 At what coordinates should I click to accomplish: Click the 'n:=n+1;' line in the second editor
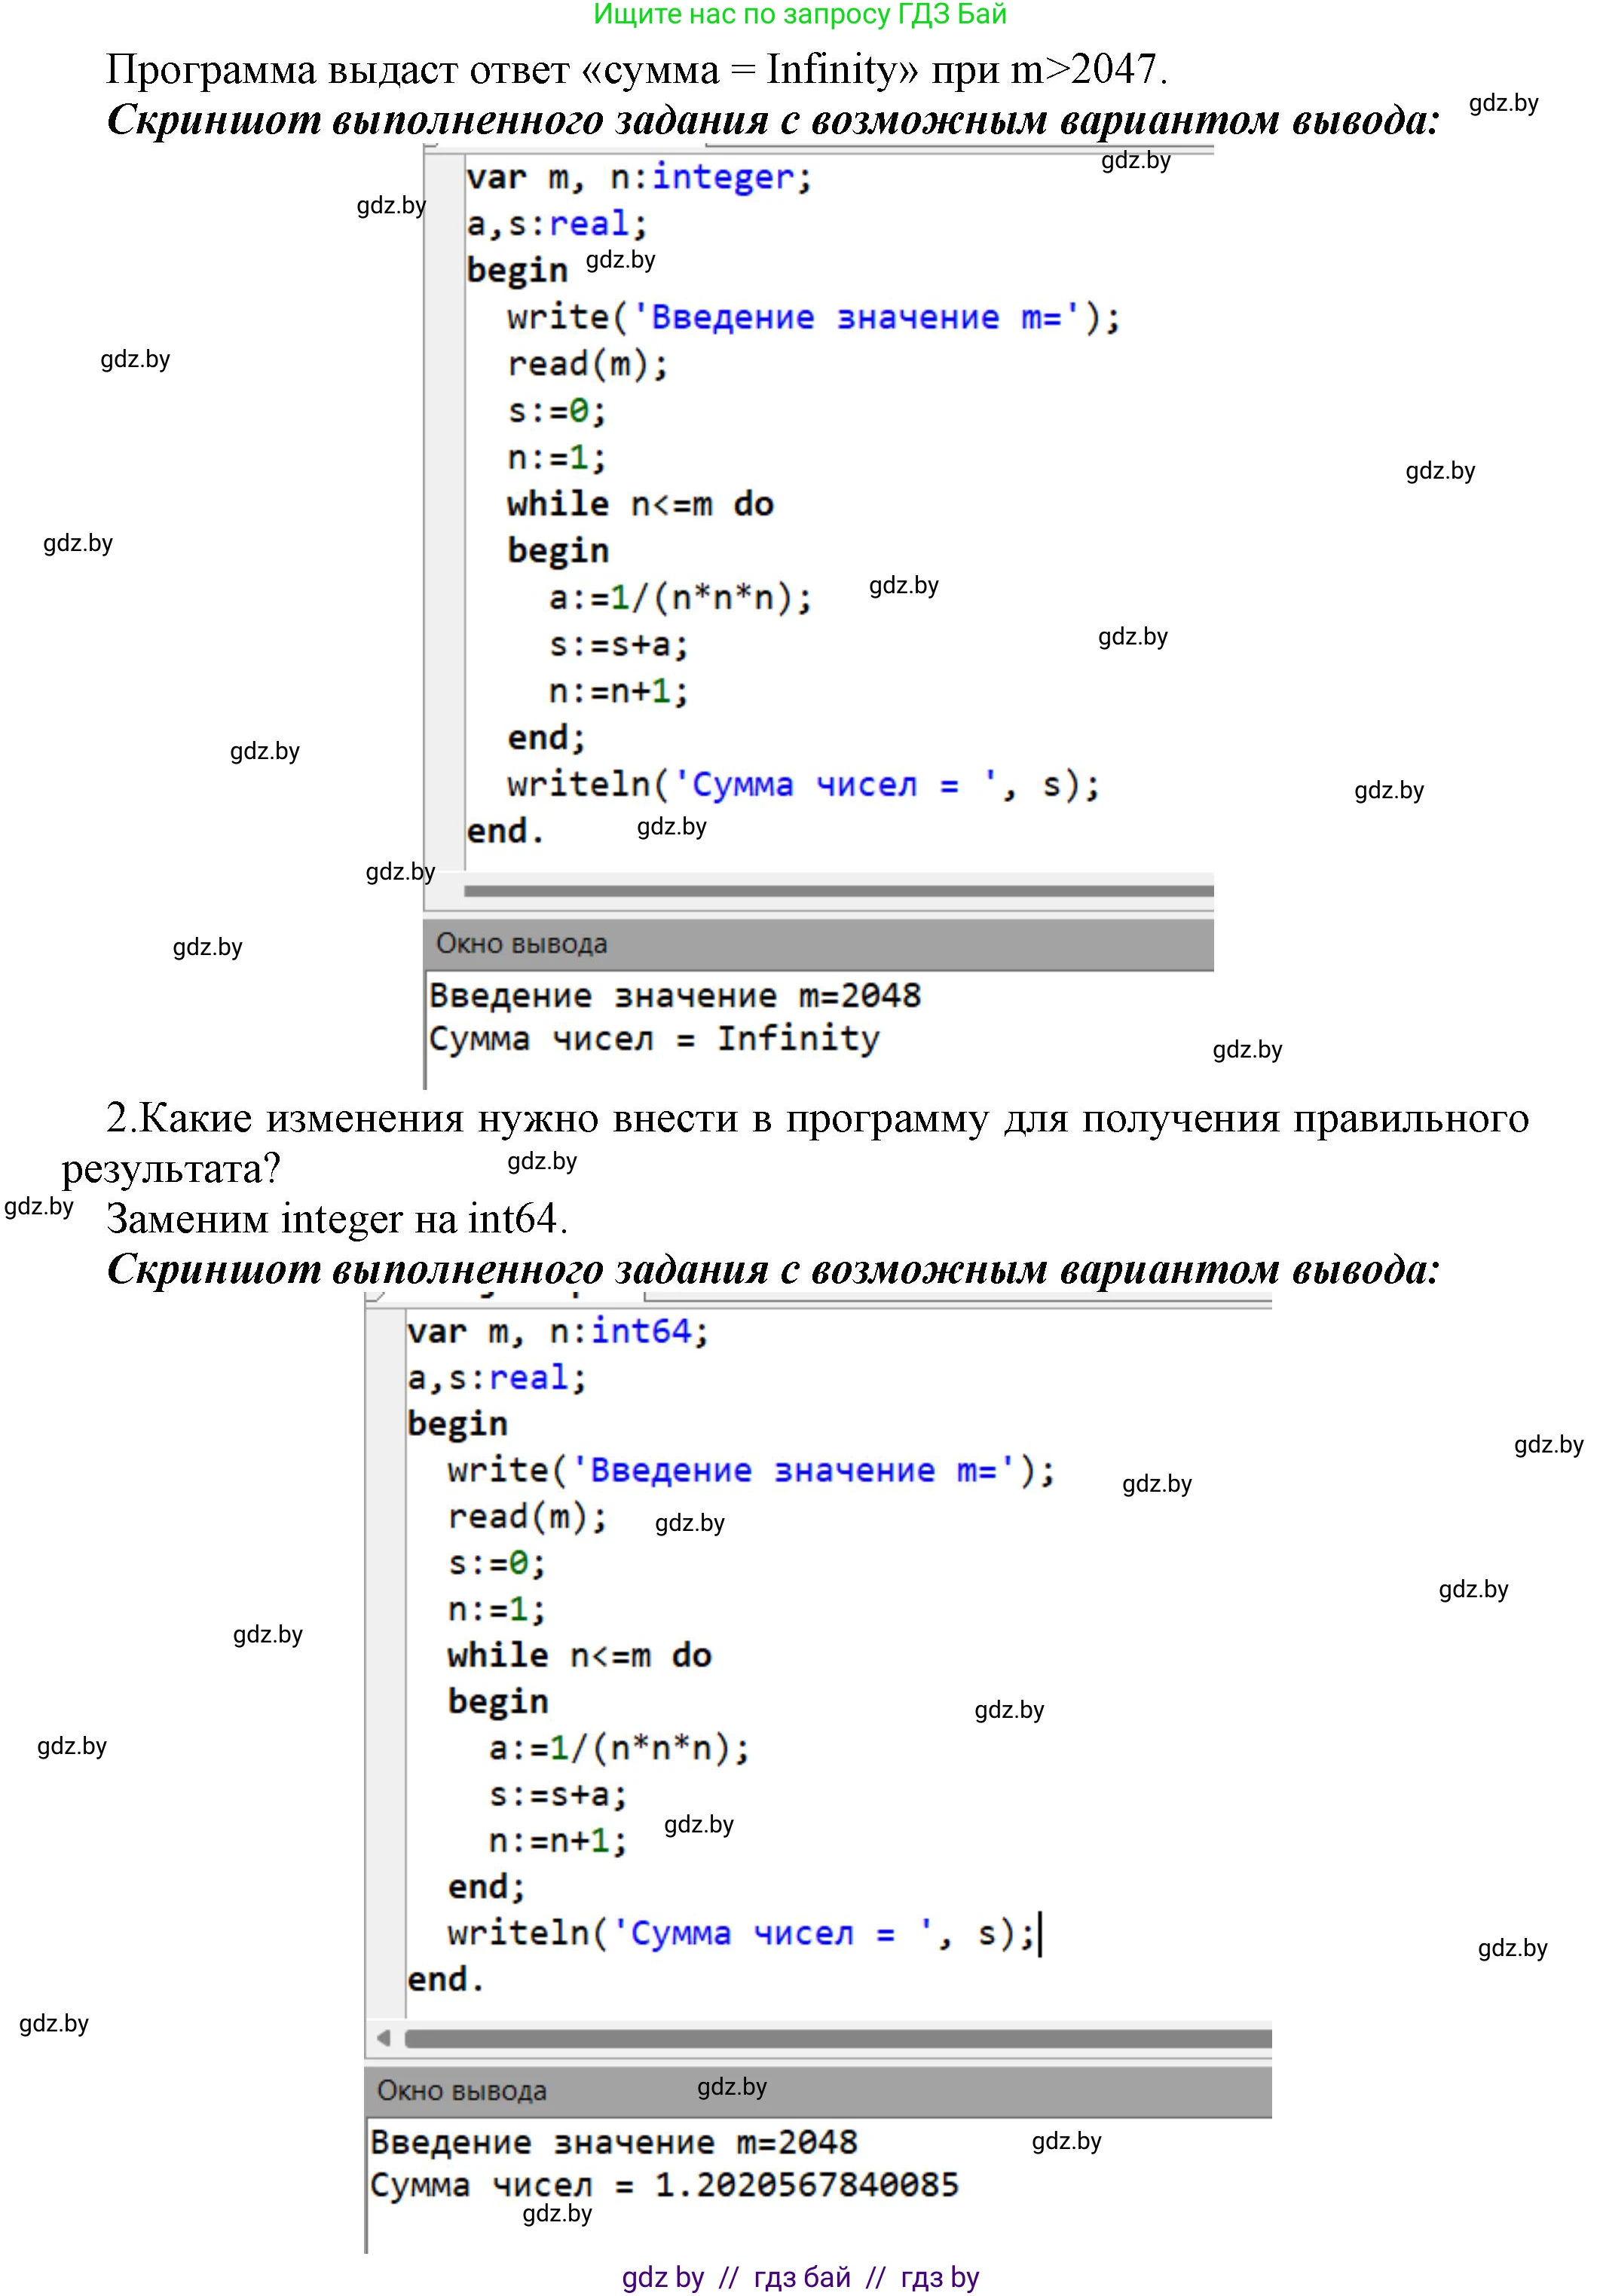pos(558,1841)
